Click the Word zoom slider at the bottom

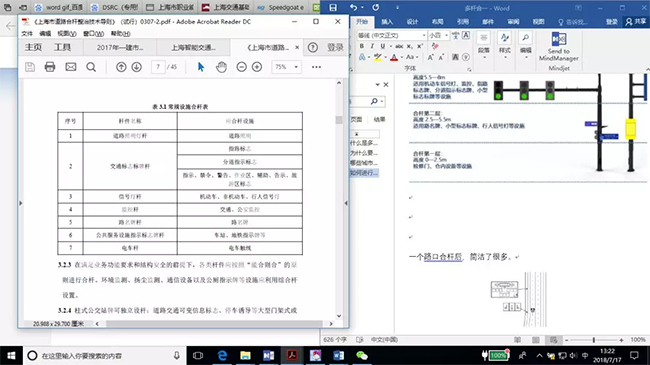pyautogui.click(x=594, y=340)
